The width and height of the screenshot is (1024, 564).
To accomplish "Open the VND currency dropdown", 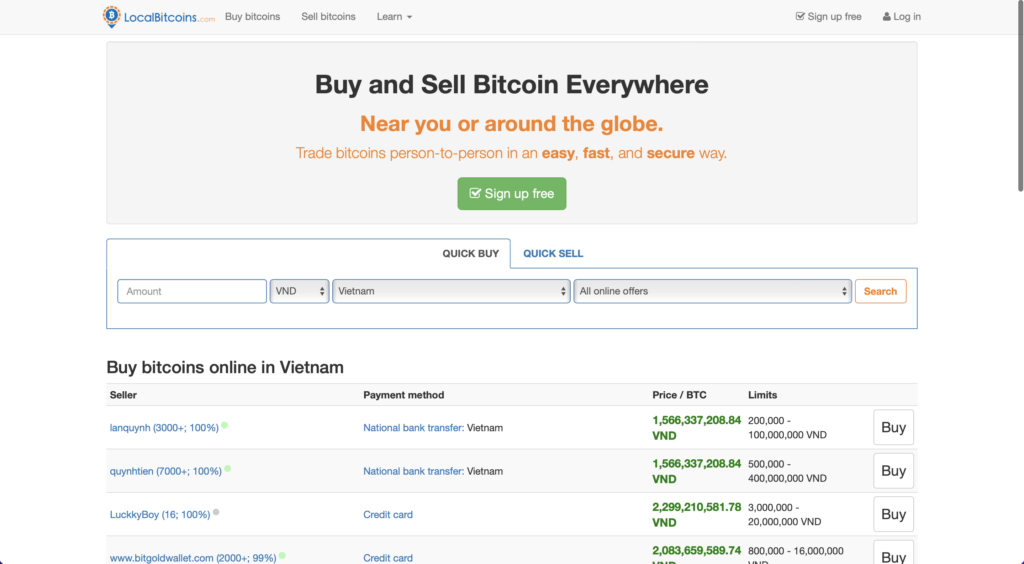I will [x=300, y=291].
